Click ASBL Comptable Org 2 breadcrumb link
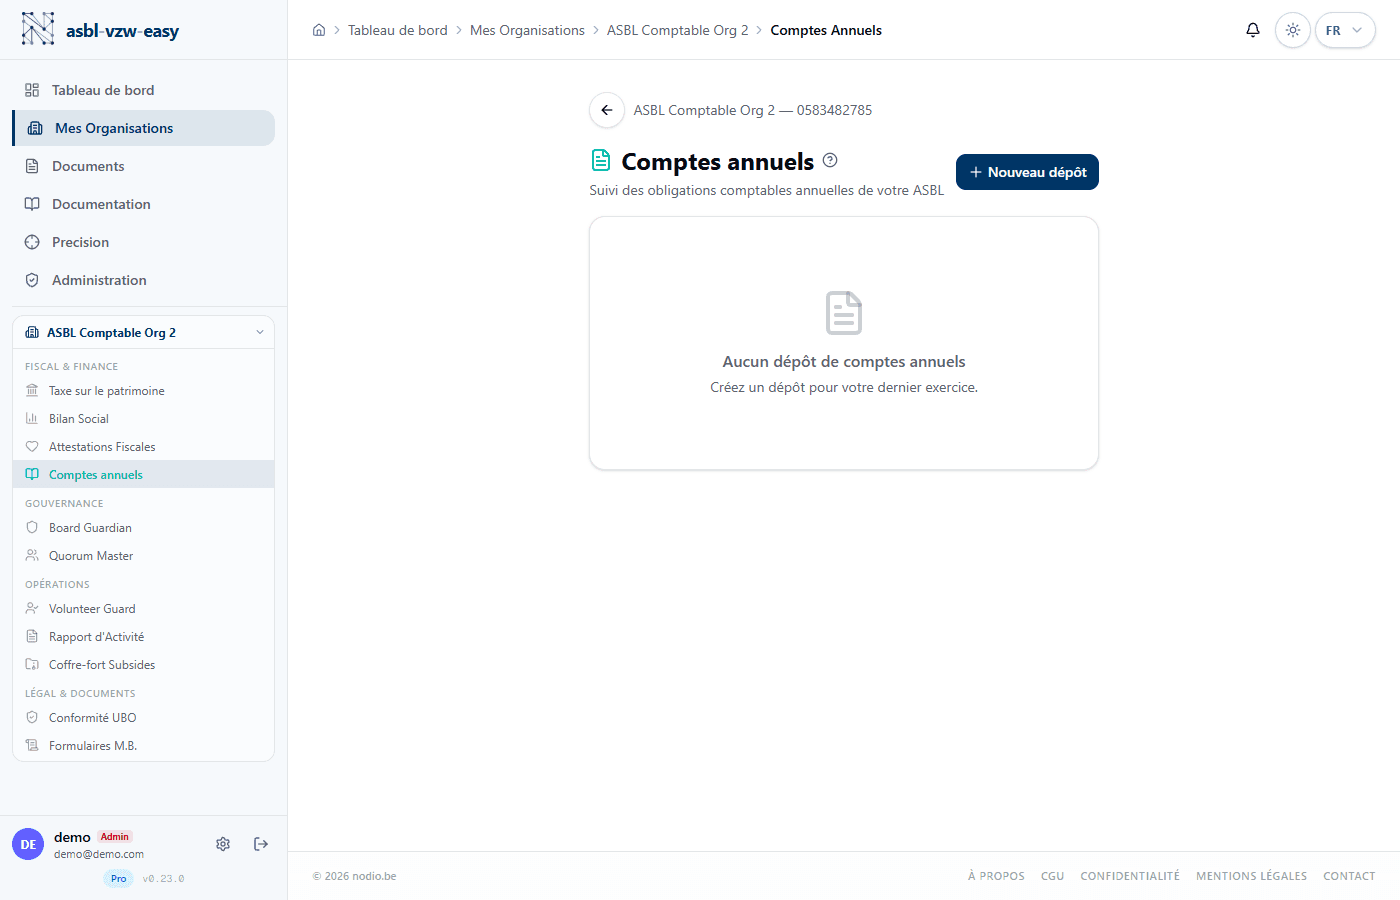Image resolution: width=1400 pixels, height=900 pixels. (x=677, y=30)
